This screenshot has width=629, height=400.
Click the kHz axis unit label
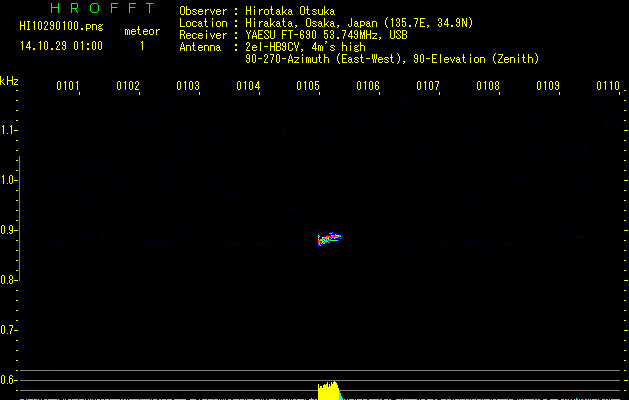click(x=9, y=81)
